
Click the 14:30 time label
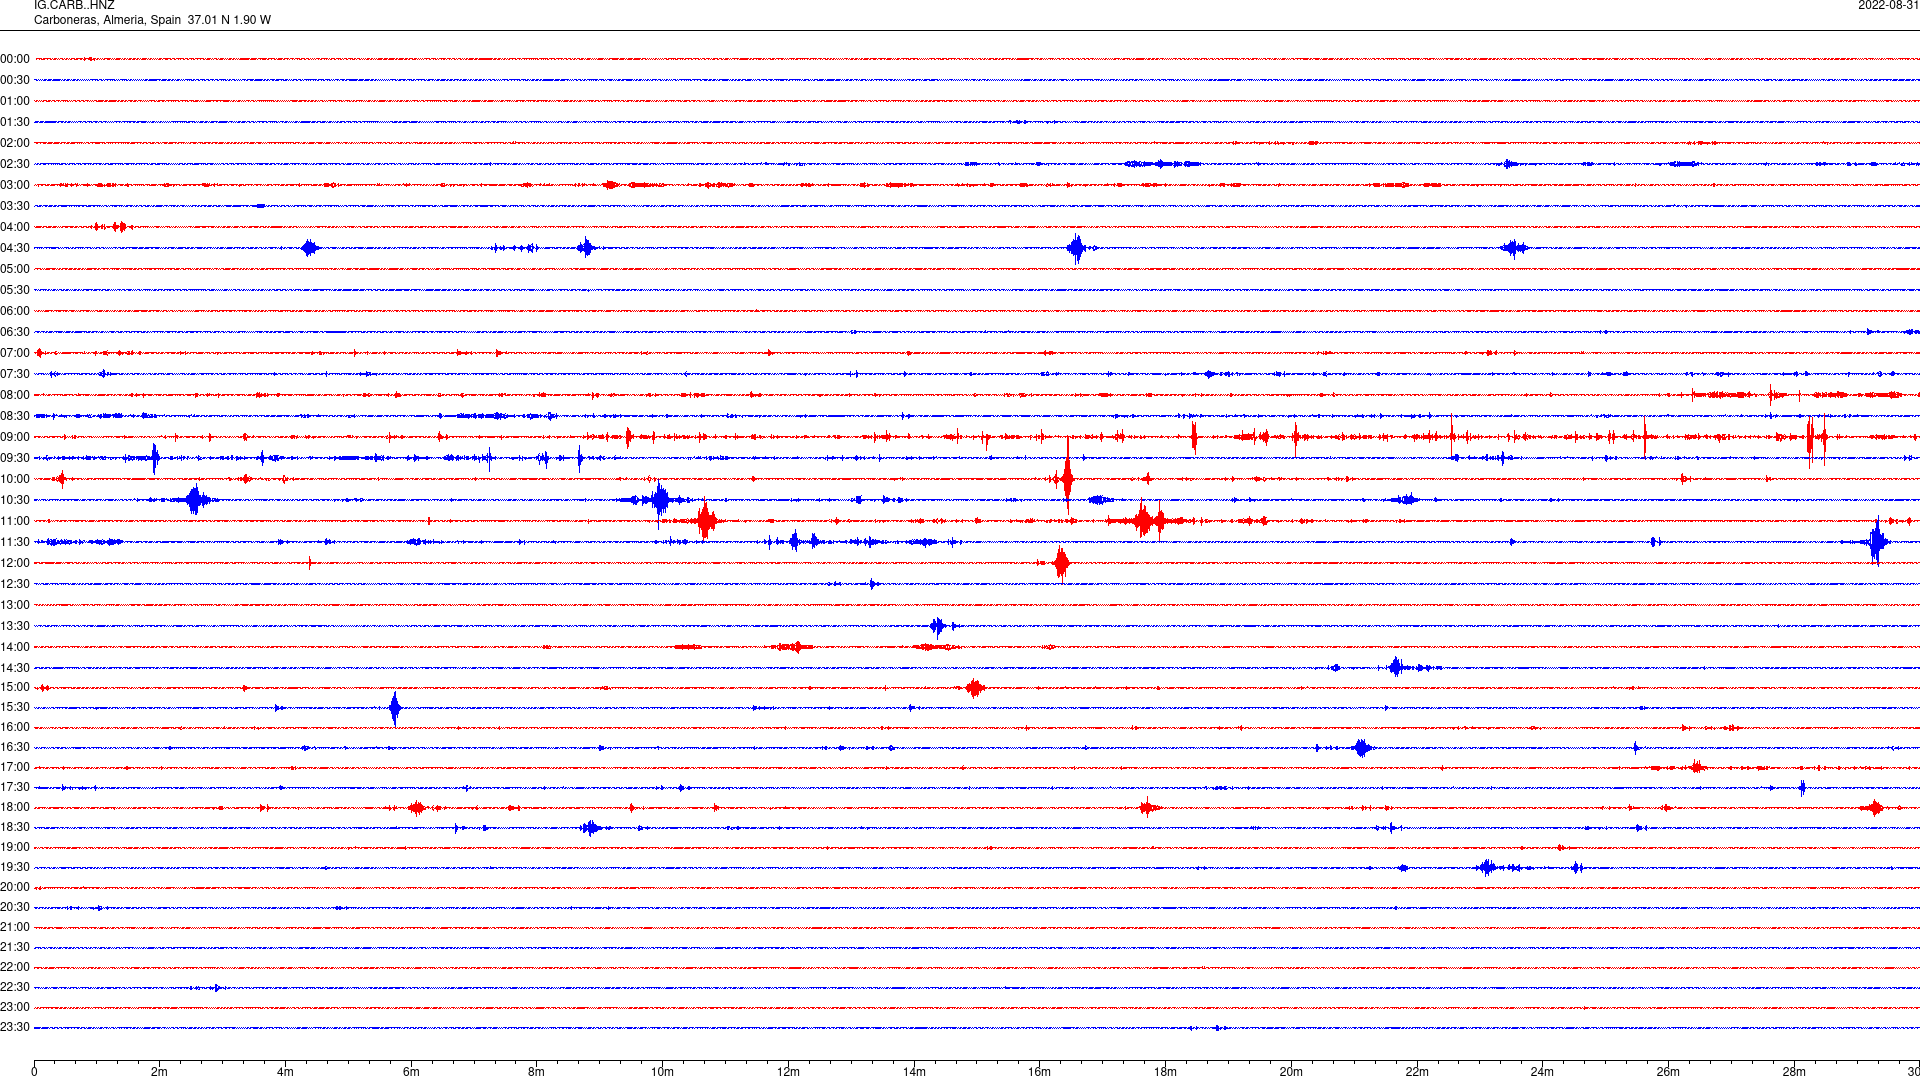click(15, 668)
